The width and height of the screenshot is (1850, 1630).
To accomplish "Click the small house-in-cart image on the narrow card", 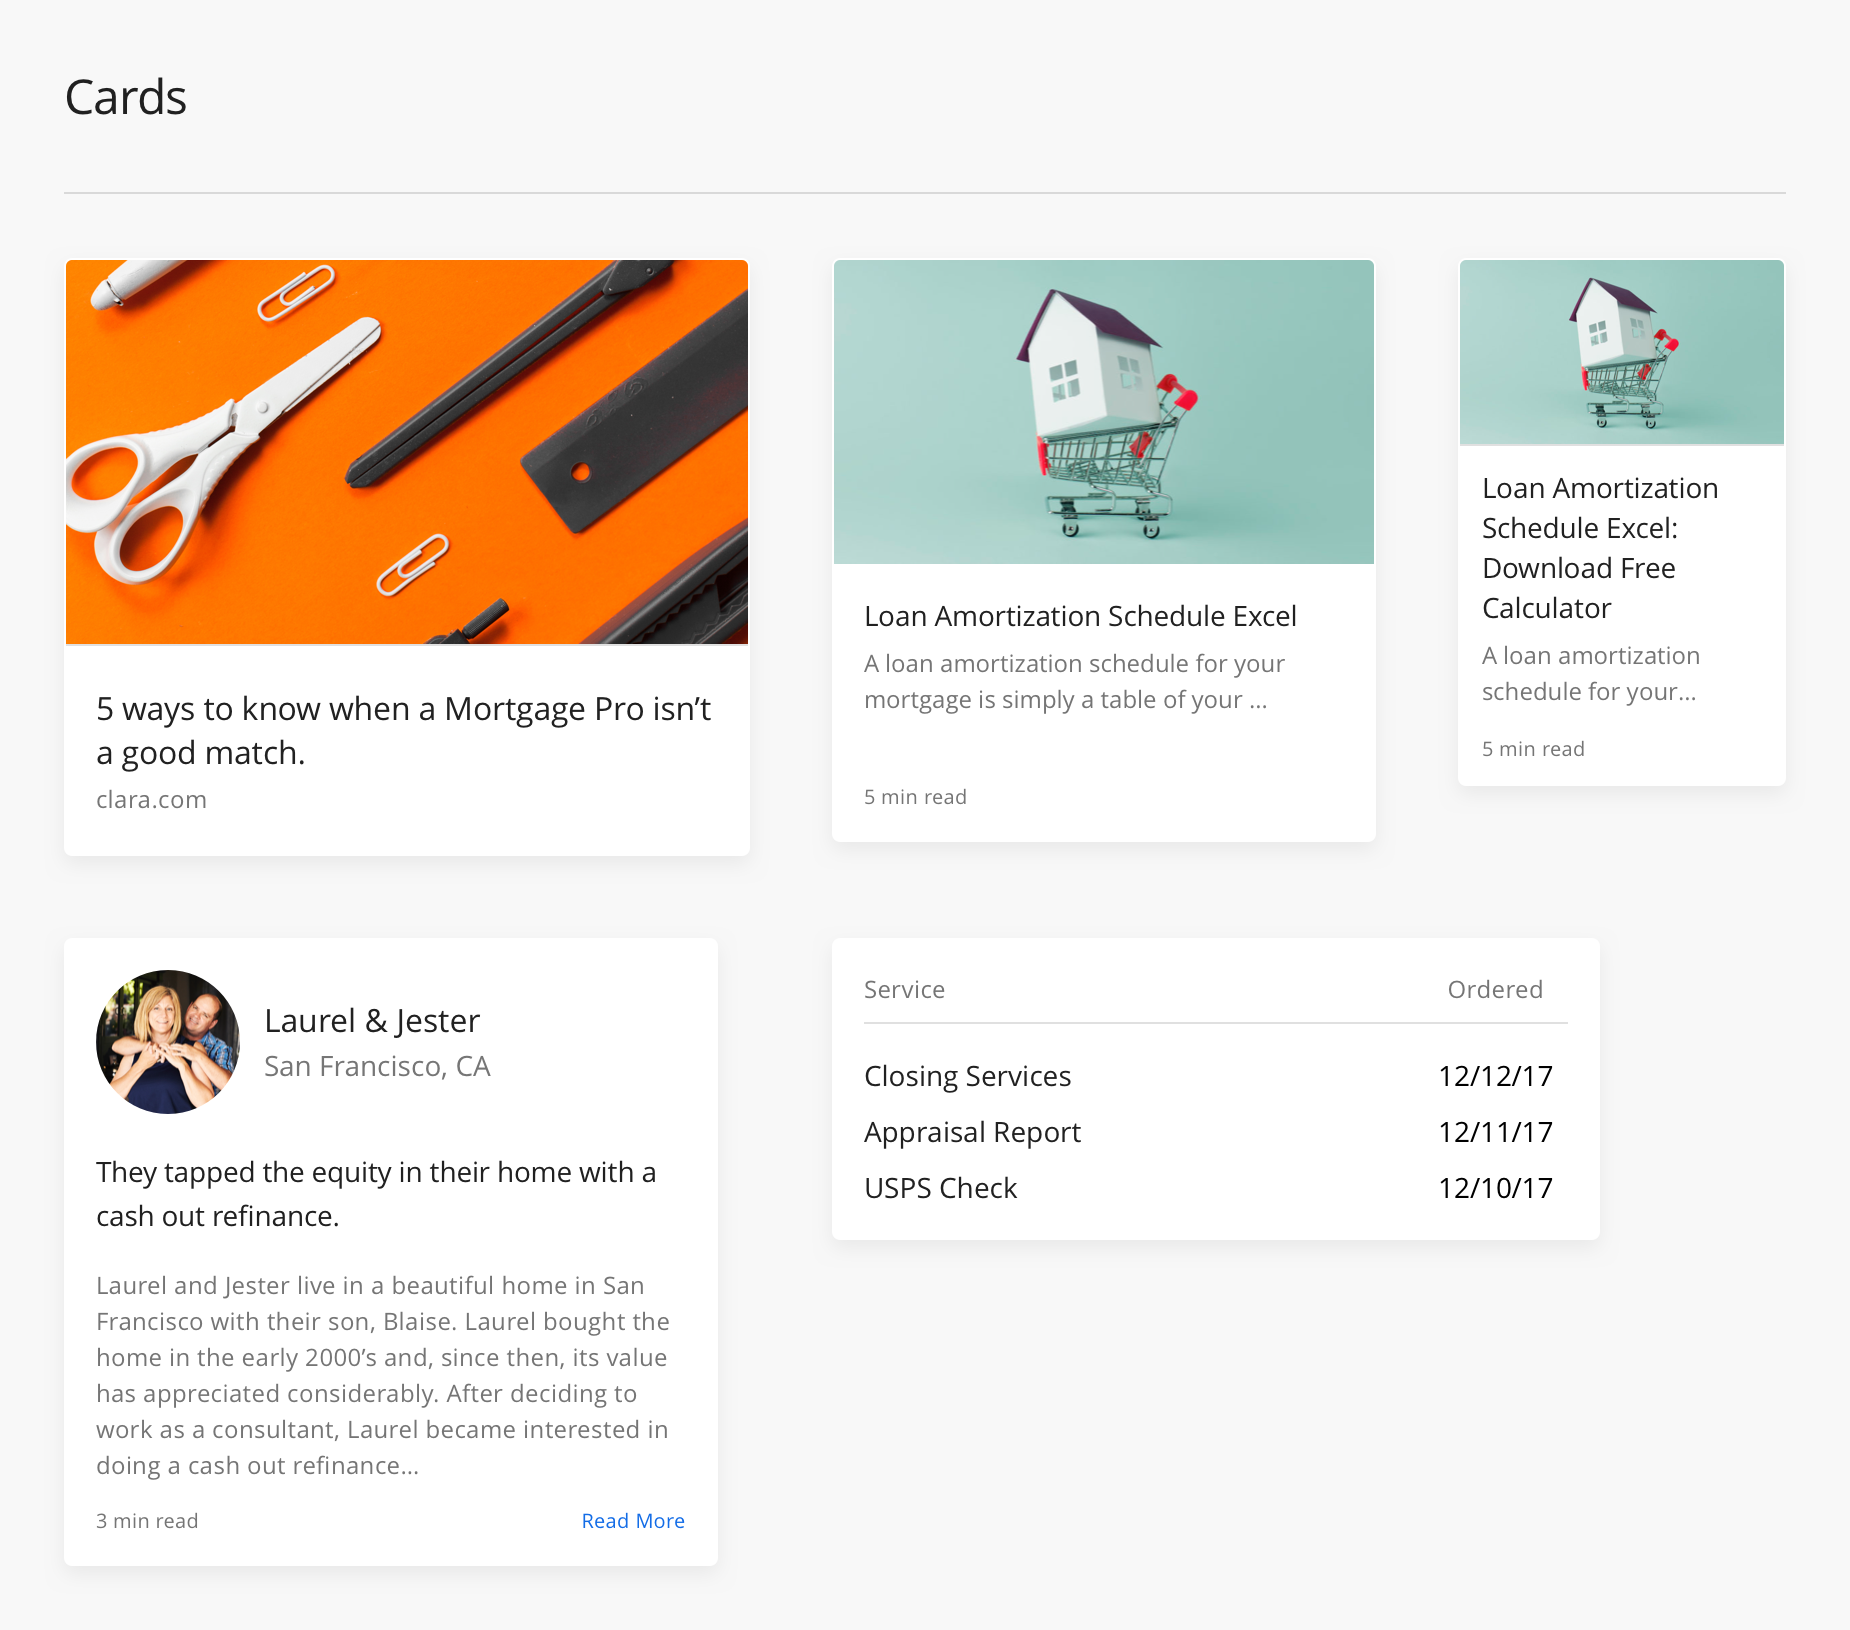I will (x=1622, y=352).
